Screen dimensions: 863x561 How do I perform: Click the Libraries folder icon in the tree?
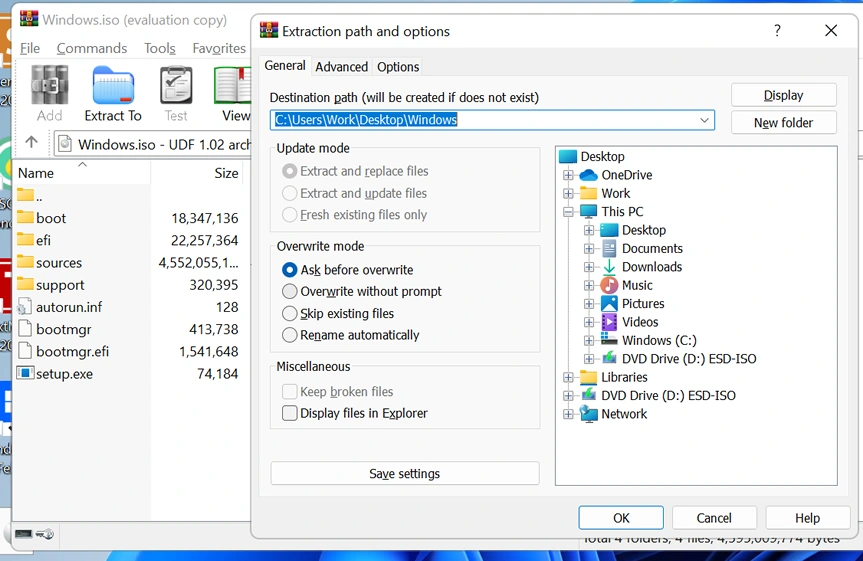(588, 377)
